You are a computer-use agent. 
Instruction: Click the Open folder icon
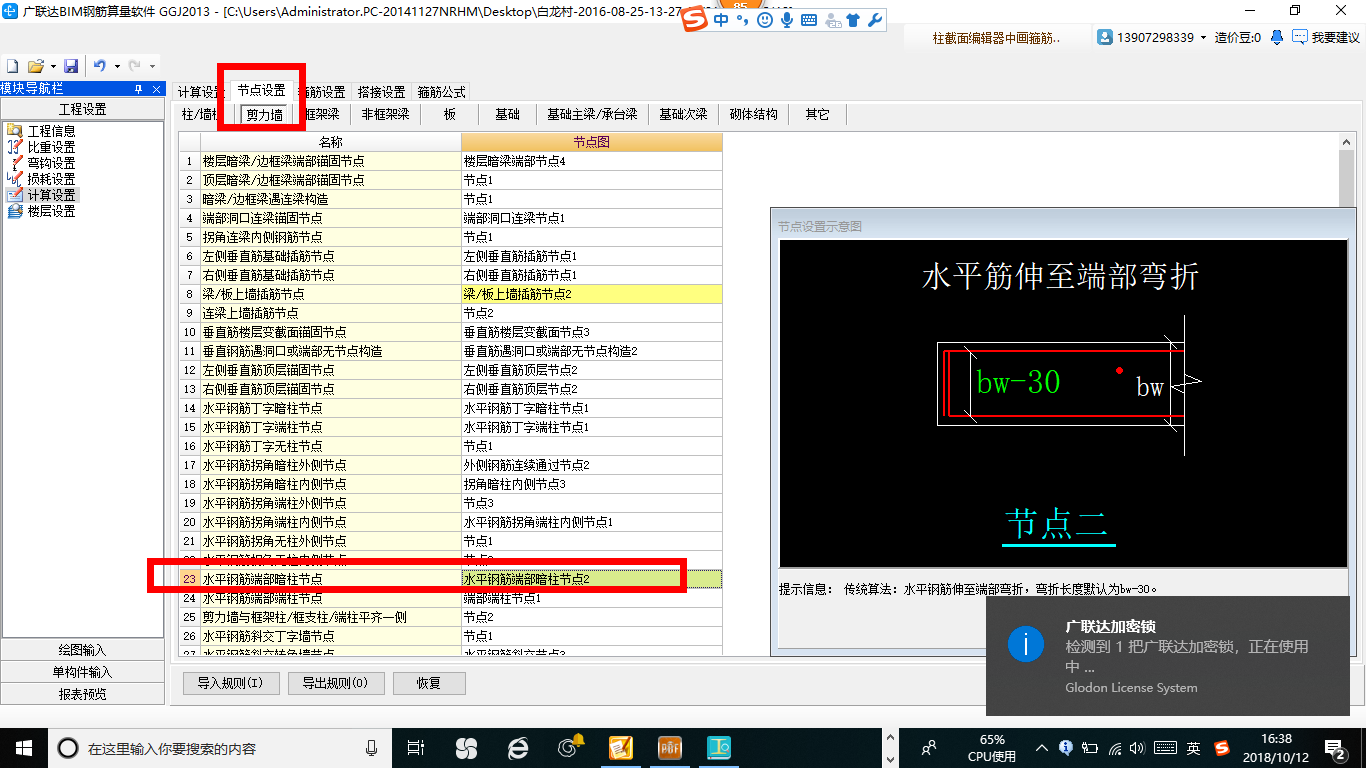[35, 66]
